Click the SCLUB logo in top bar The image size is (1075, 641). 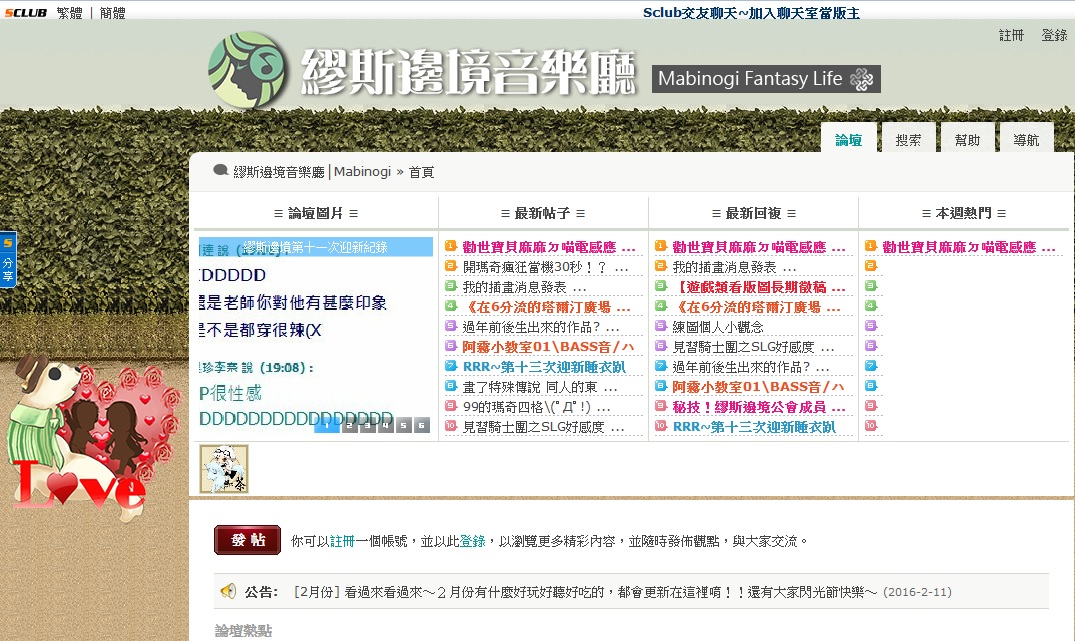click(25, 12)
